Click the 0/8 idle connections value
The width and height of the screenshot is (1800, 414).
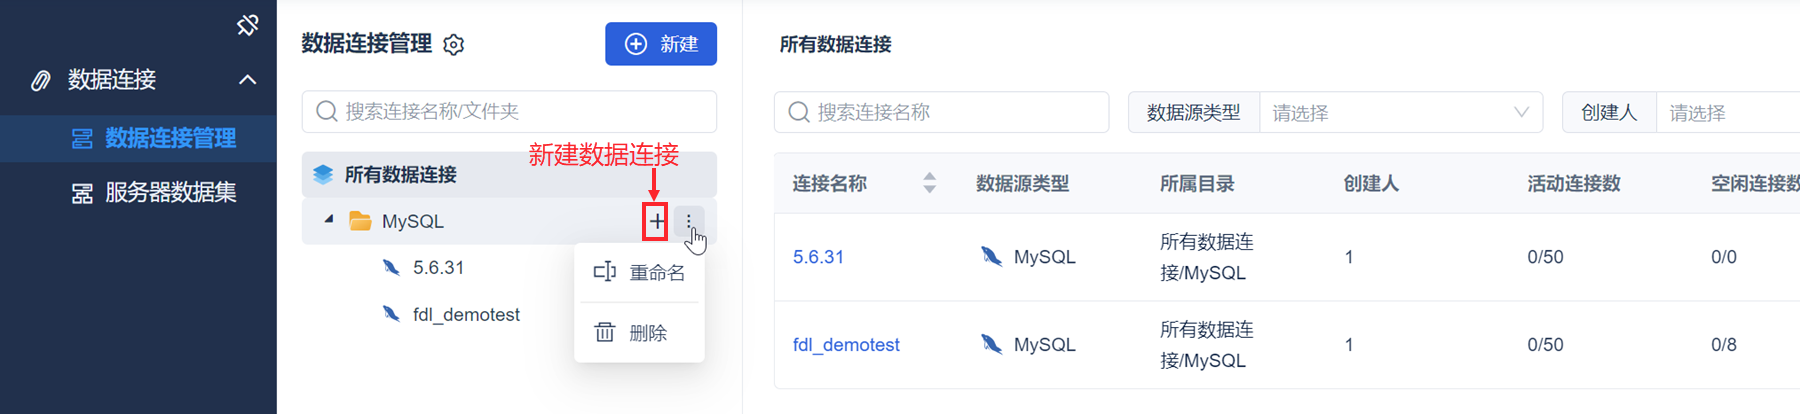click(x=1724, y=345)
